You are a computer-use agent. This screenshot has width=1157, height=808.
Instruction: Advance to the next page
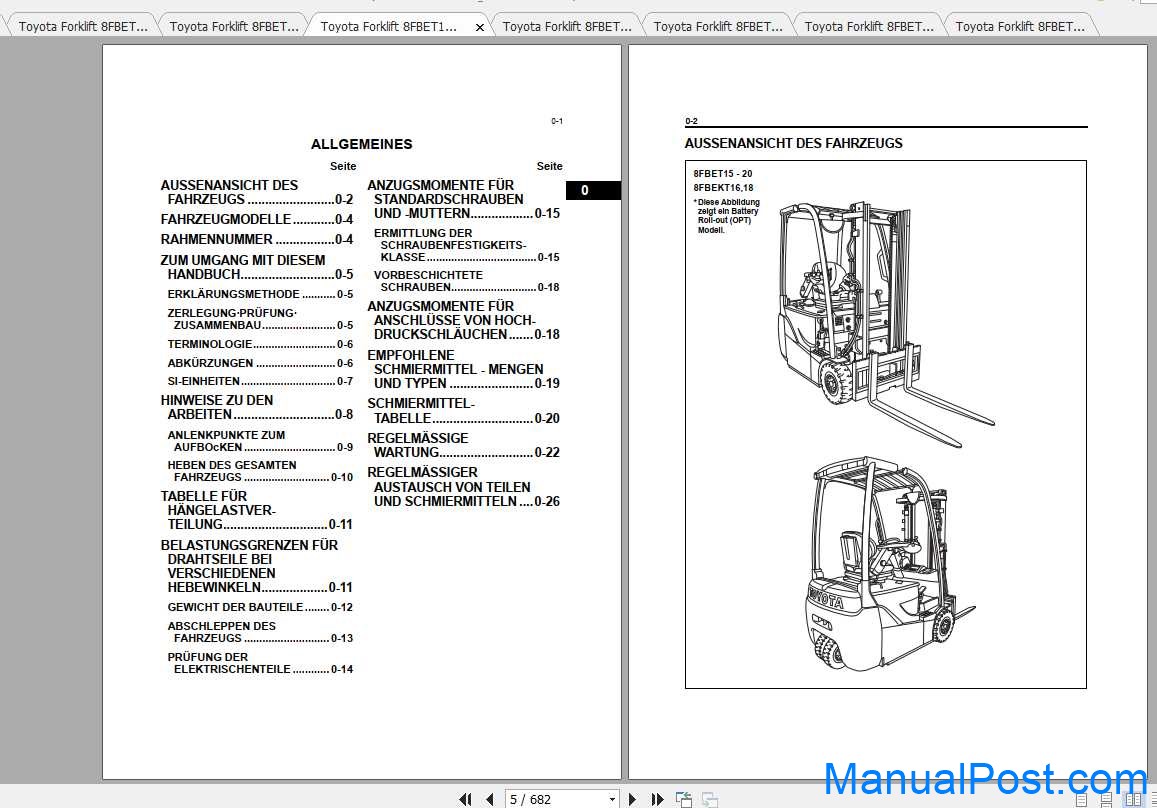(632, 799)
